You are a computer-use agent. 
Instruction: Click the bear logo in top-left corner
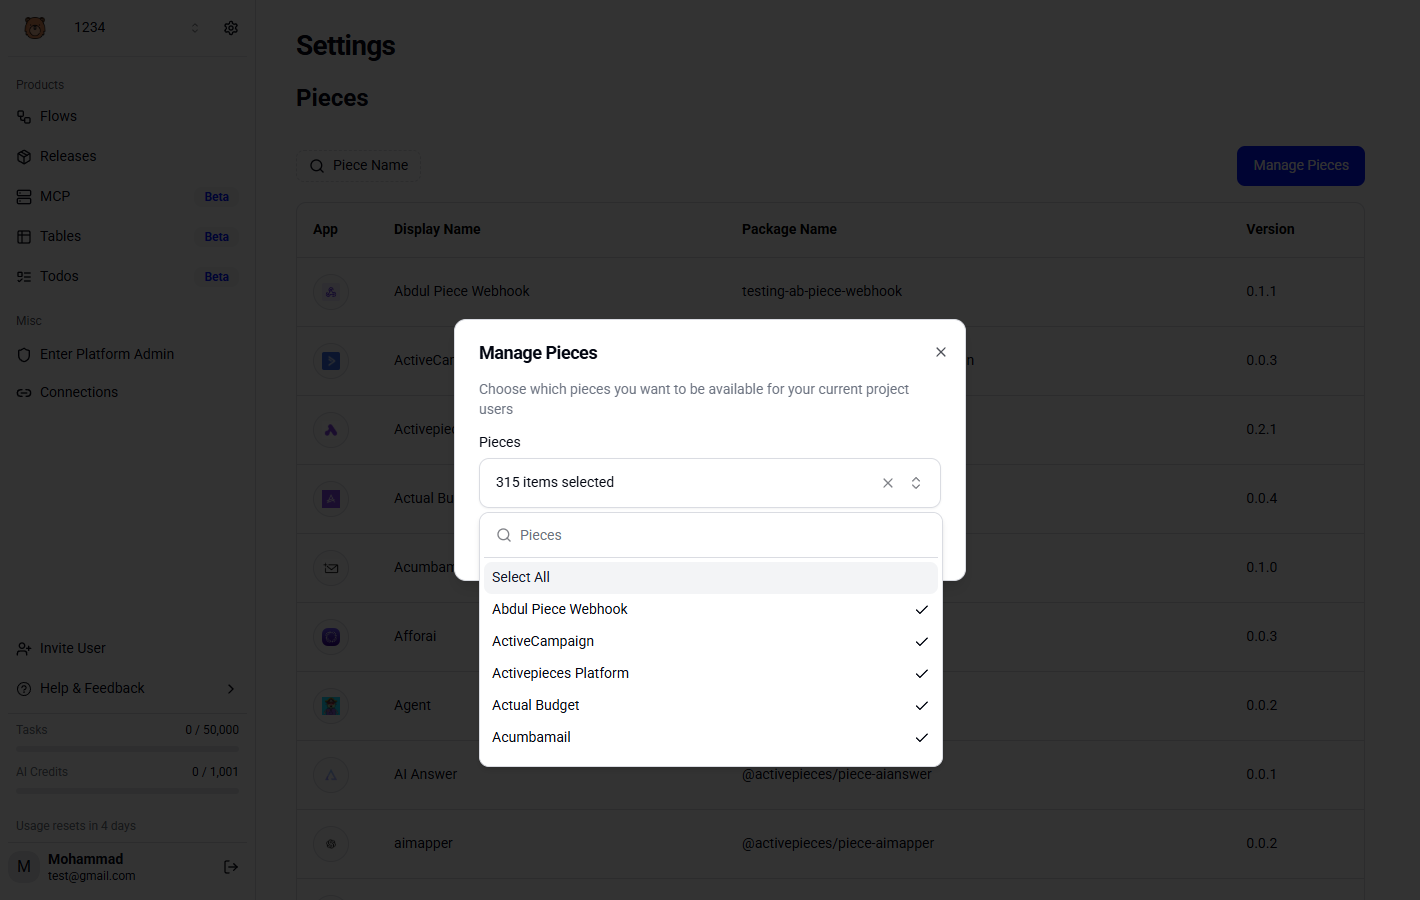[35, 28]
